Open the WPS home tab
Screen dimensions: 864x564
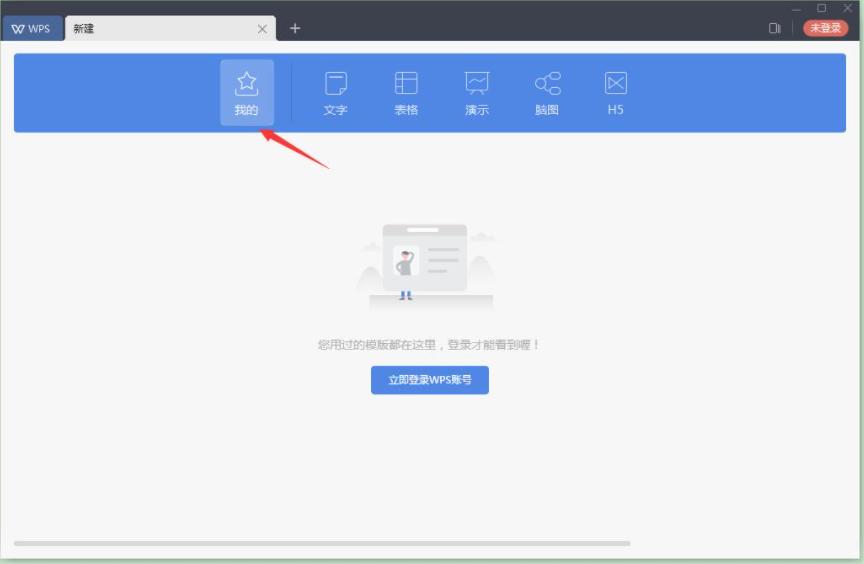[31, 29]
